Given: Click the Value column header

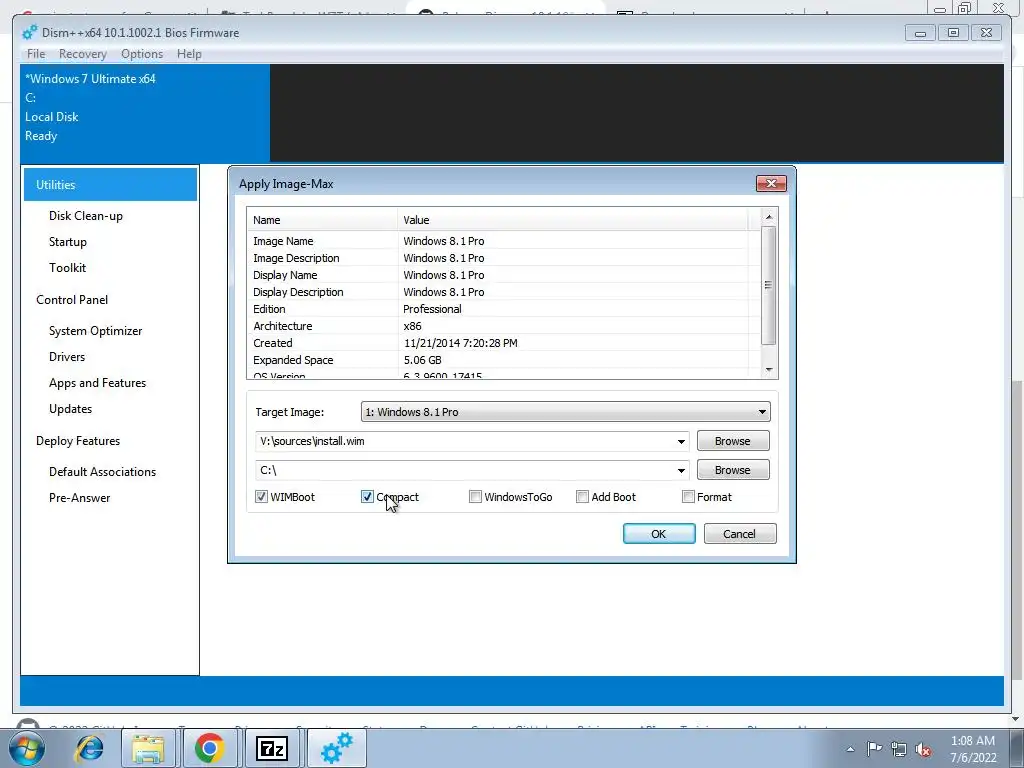Looking at the screenshot, I should point(573,220).
